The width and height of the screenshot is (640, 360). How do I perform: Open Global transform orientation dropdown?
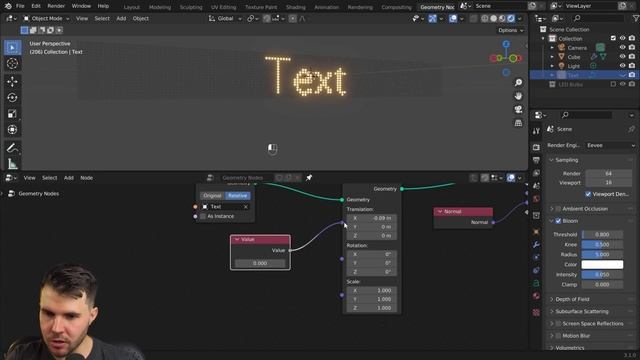pos(225,18)
